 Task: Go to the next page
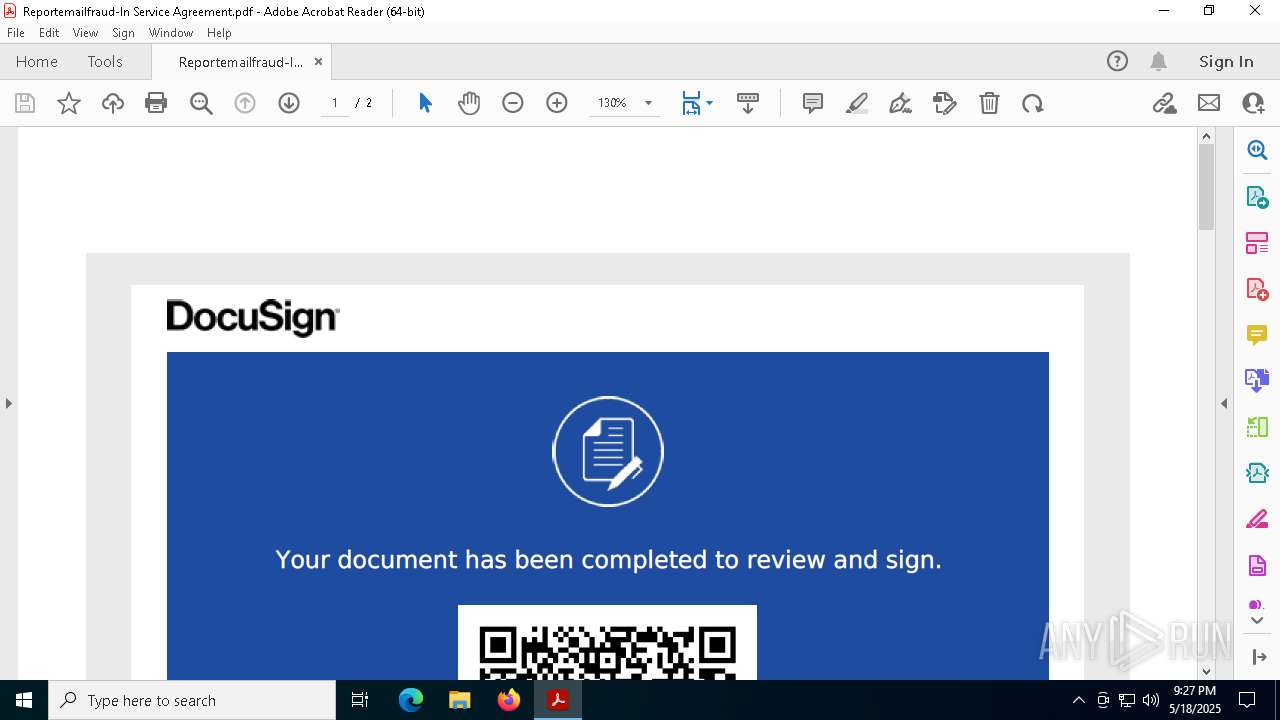(x=289, y=103)
